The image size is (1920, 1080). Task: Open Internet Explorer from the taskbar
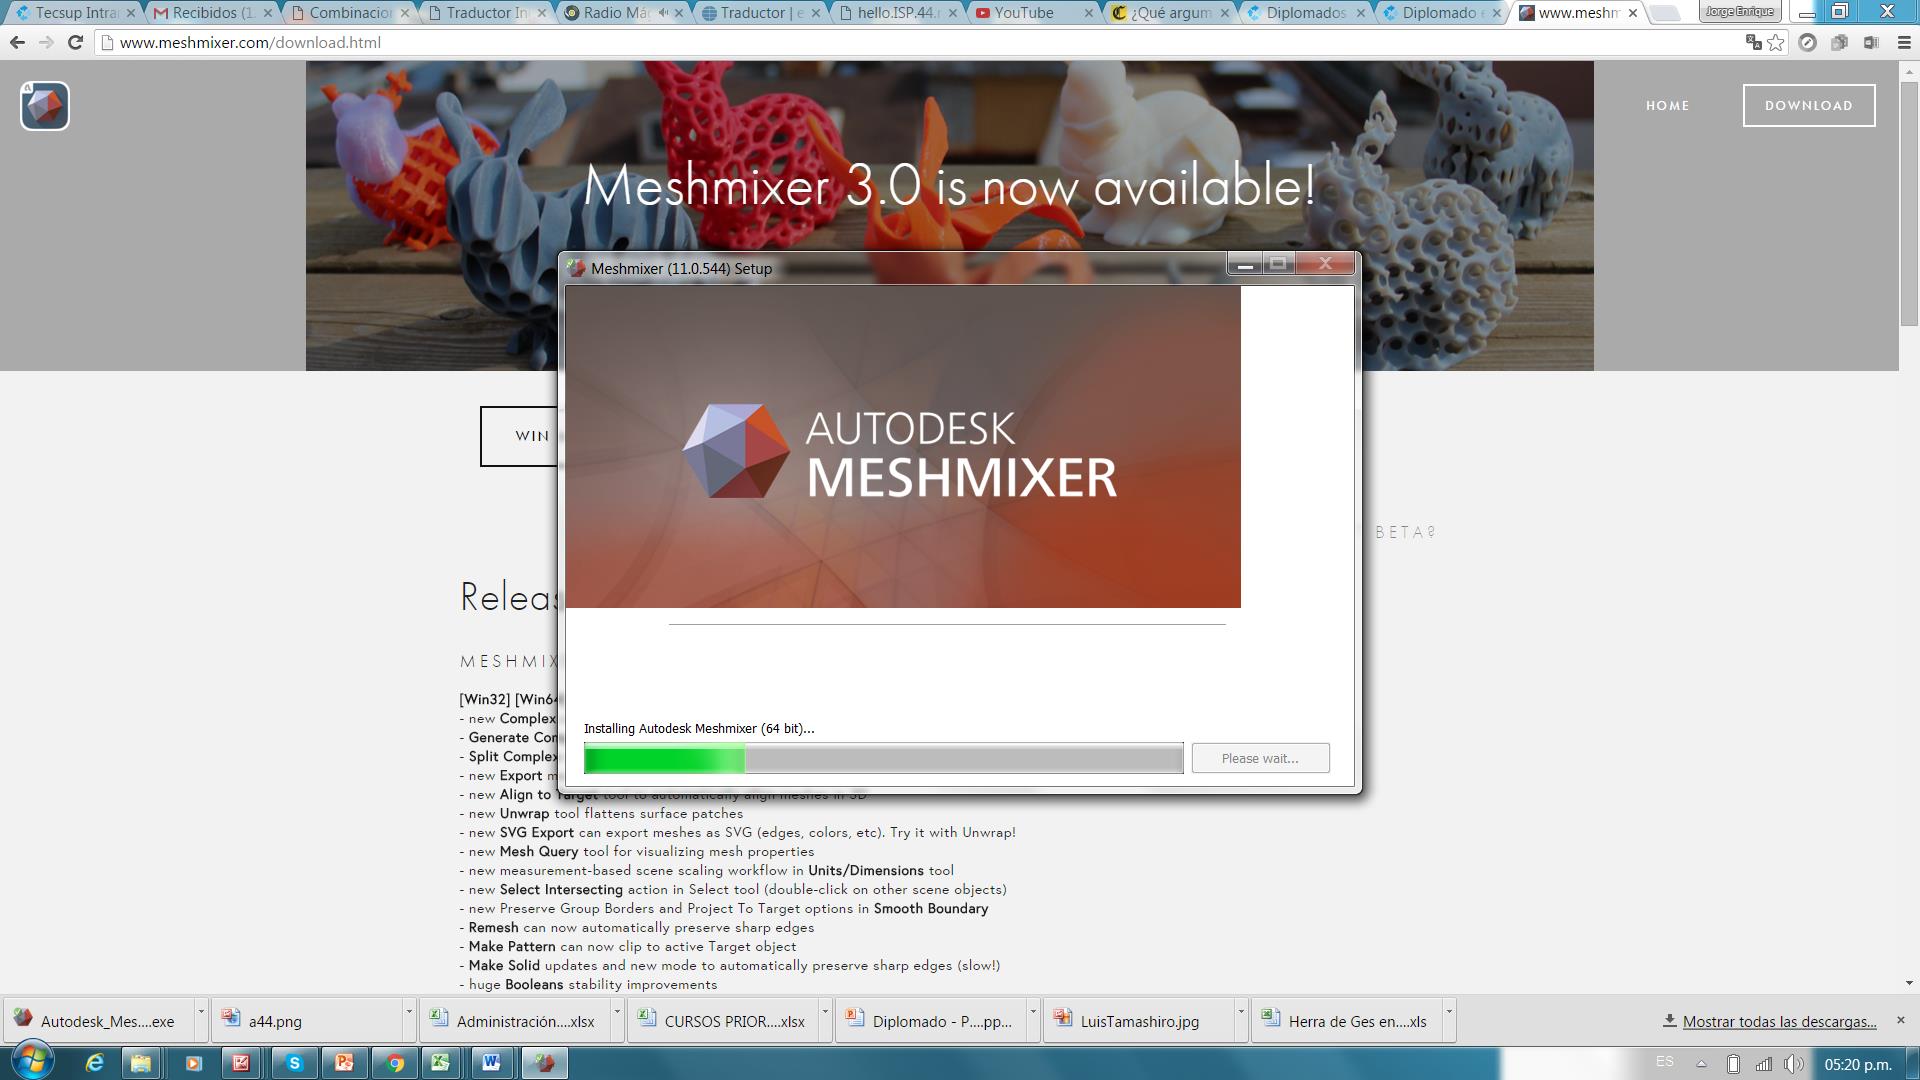click(x=95, y=1063)
